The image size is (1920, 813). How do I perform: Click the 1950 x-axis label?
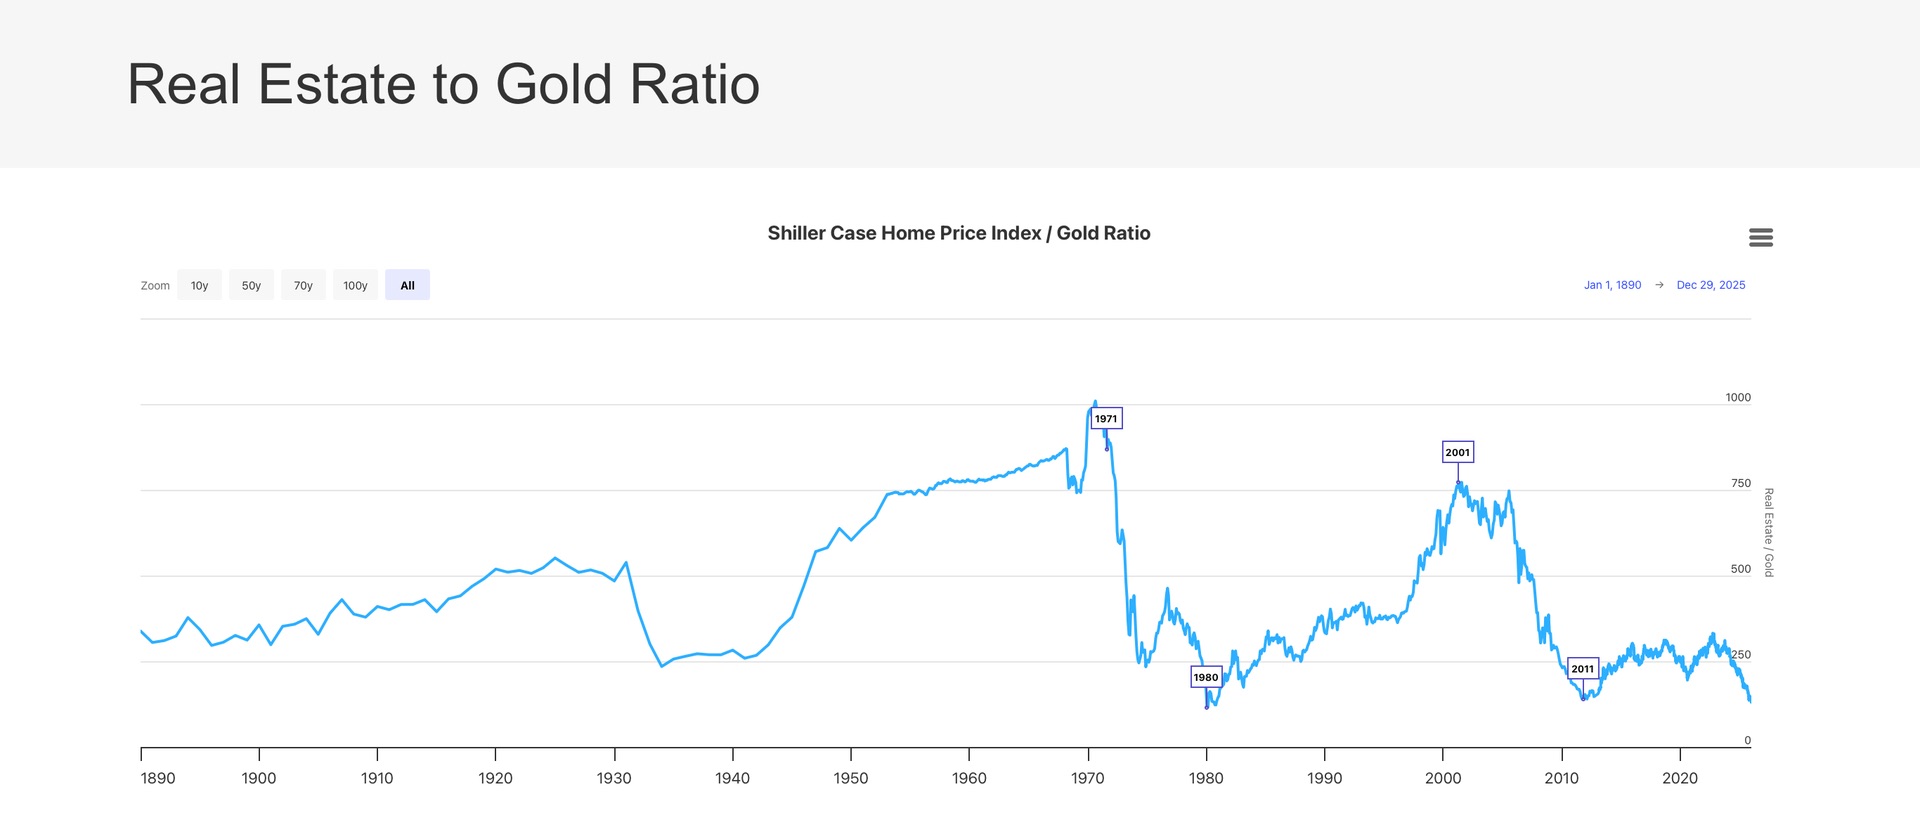click(x=851, y=778)
